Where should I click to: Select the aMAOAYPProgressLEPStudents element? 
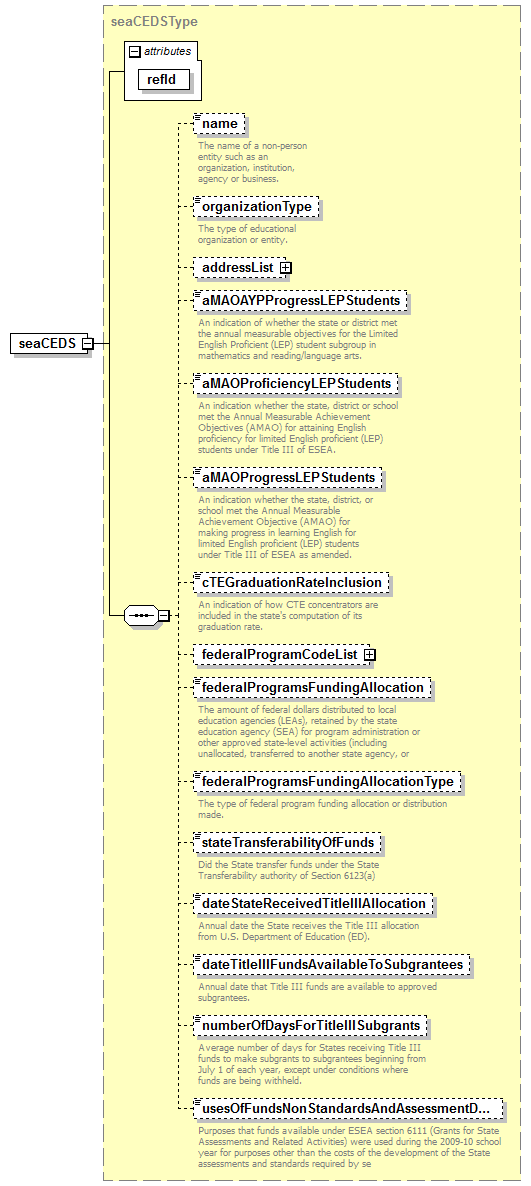(x=300, y=301)
